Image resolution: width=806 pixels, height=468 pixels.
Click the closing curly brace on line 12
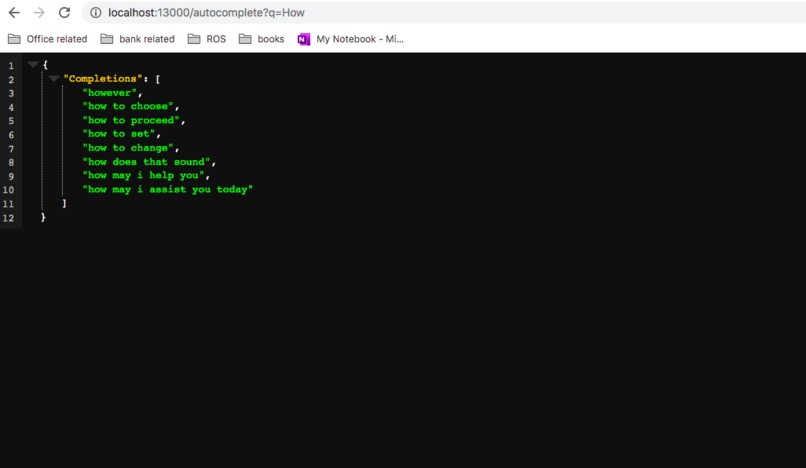[43, 217]
